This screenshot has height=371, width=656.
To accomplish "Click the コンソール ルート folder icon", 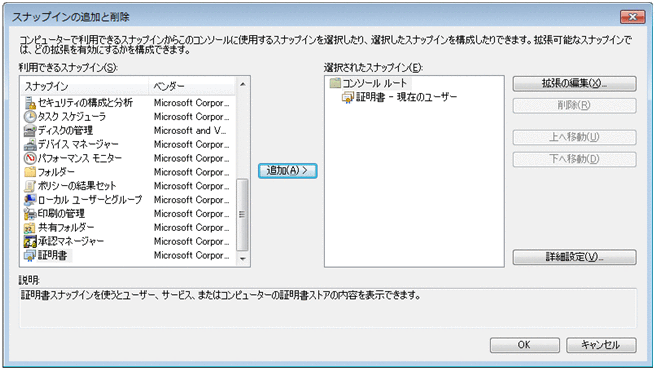I will 335,82.
